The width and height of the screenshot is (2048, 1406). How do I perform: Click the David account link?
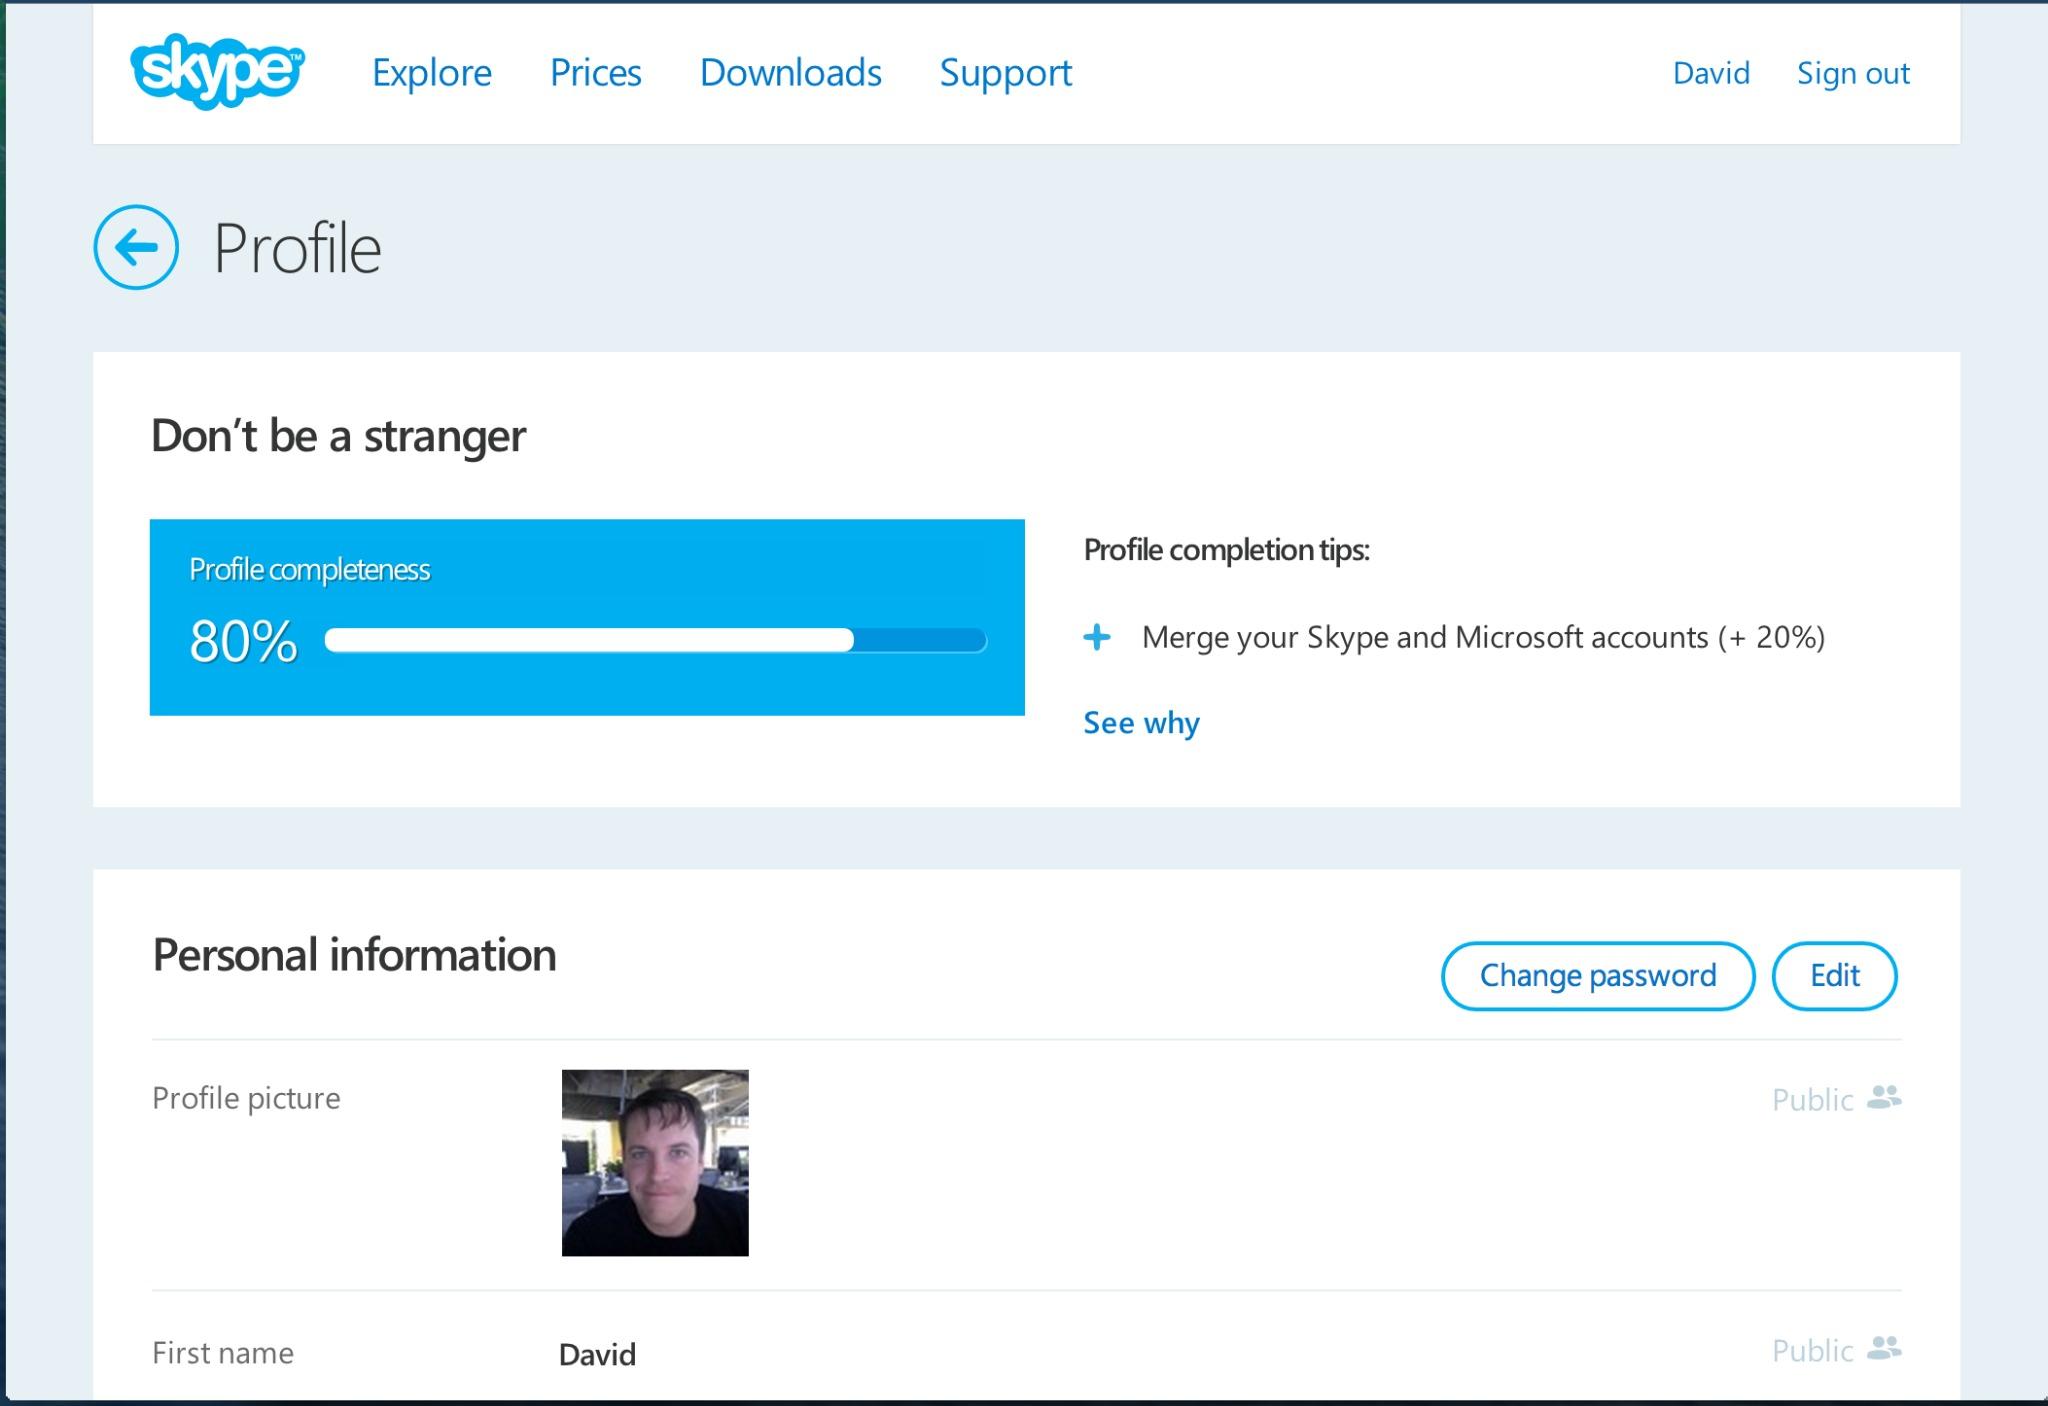[1710, 73]
